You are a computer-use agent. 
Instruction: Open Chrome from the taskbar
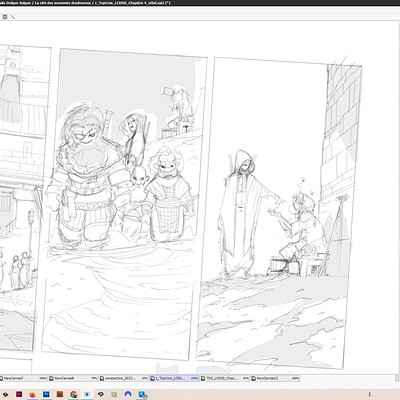point(74,394)
